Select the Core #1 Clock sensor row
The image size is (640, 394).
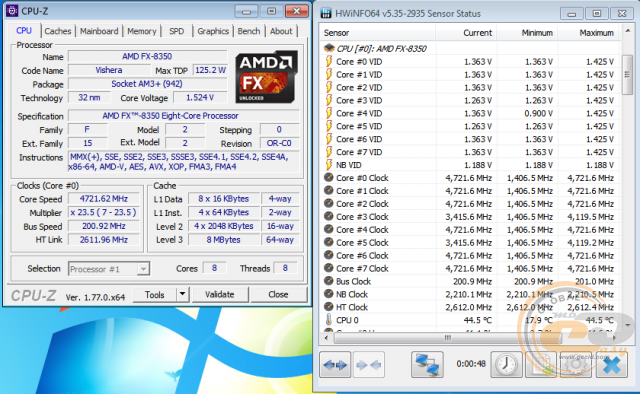pyautogui.click(x=470, y=191)
